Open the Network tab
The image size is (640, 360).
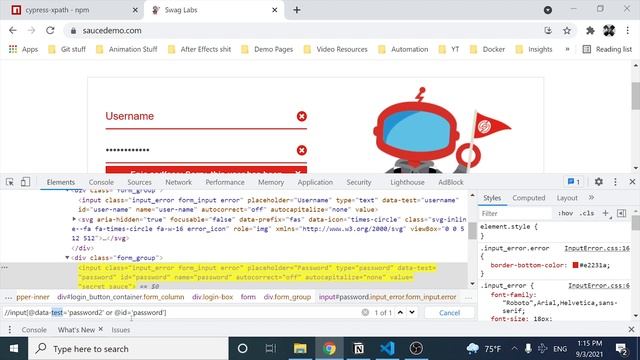point(178,182)
